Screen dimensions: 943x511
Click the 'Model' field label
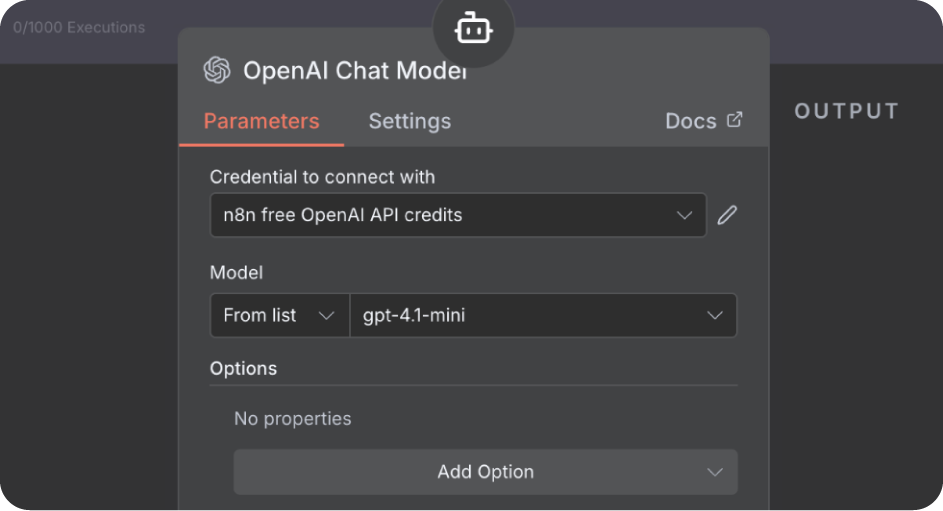(x=236, y=272)
